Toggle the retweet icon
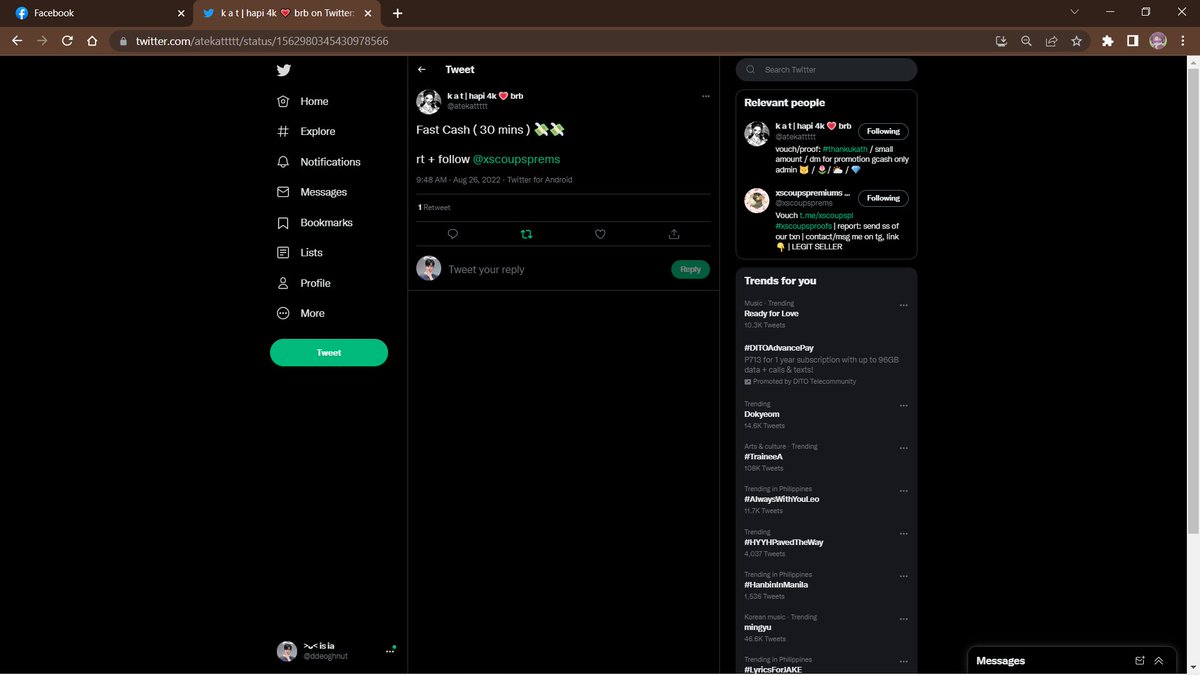 pyautogui.click(x=527, y=234)
